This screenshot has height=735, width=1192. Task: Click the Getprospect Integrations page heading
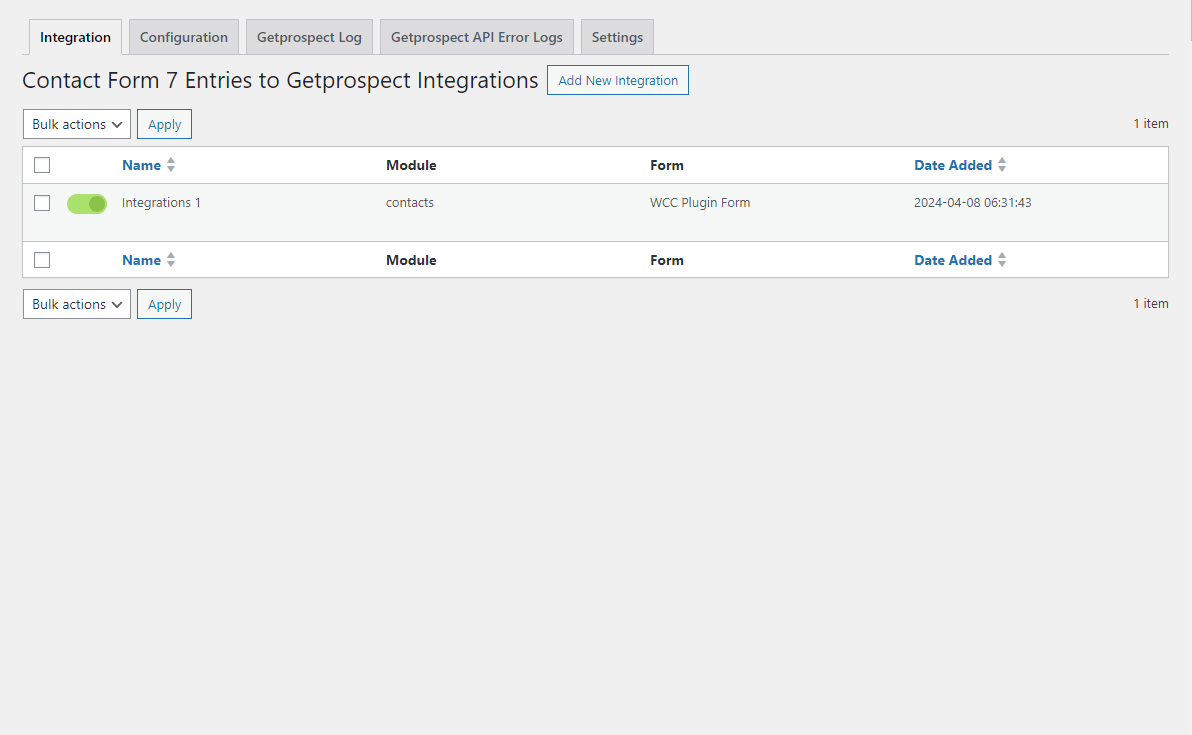point(280,81)
